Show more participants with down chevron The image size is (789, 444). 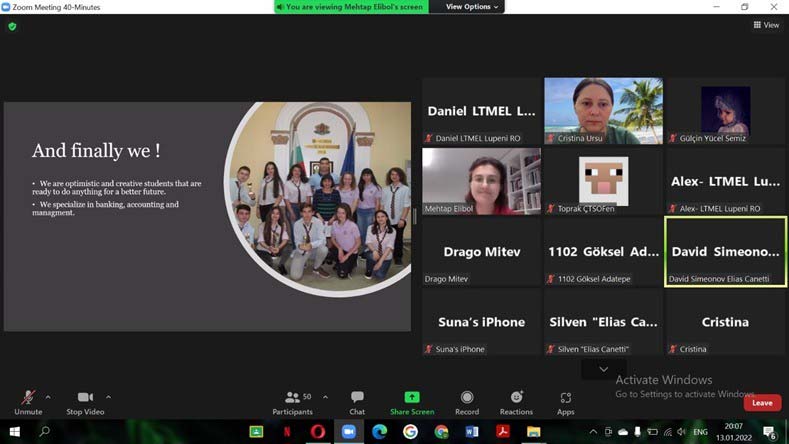pyautogui.click(x=603, y=369)
